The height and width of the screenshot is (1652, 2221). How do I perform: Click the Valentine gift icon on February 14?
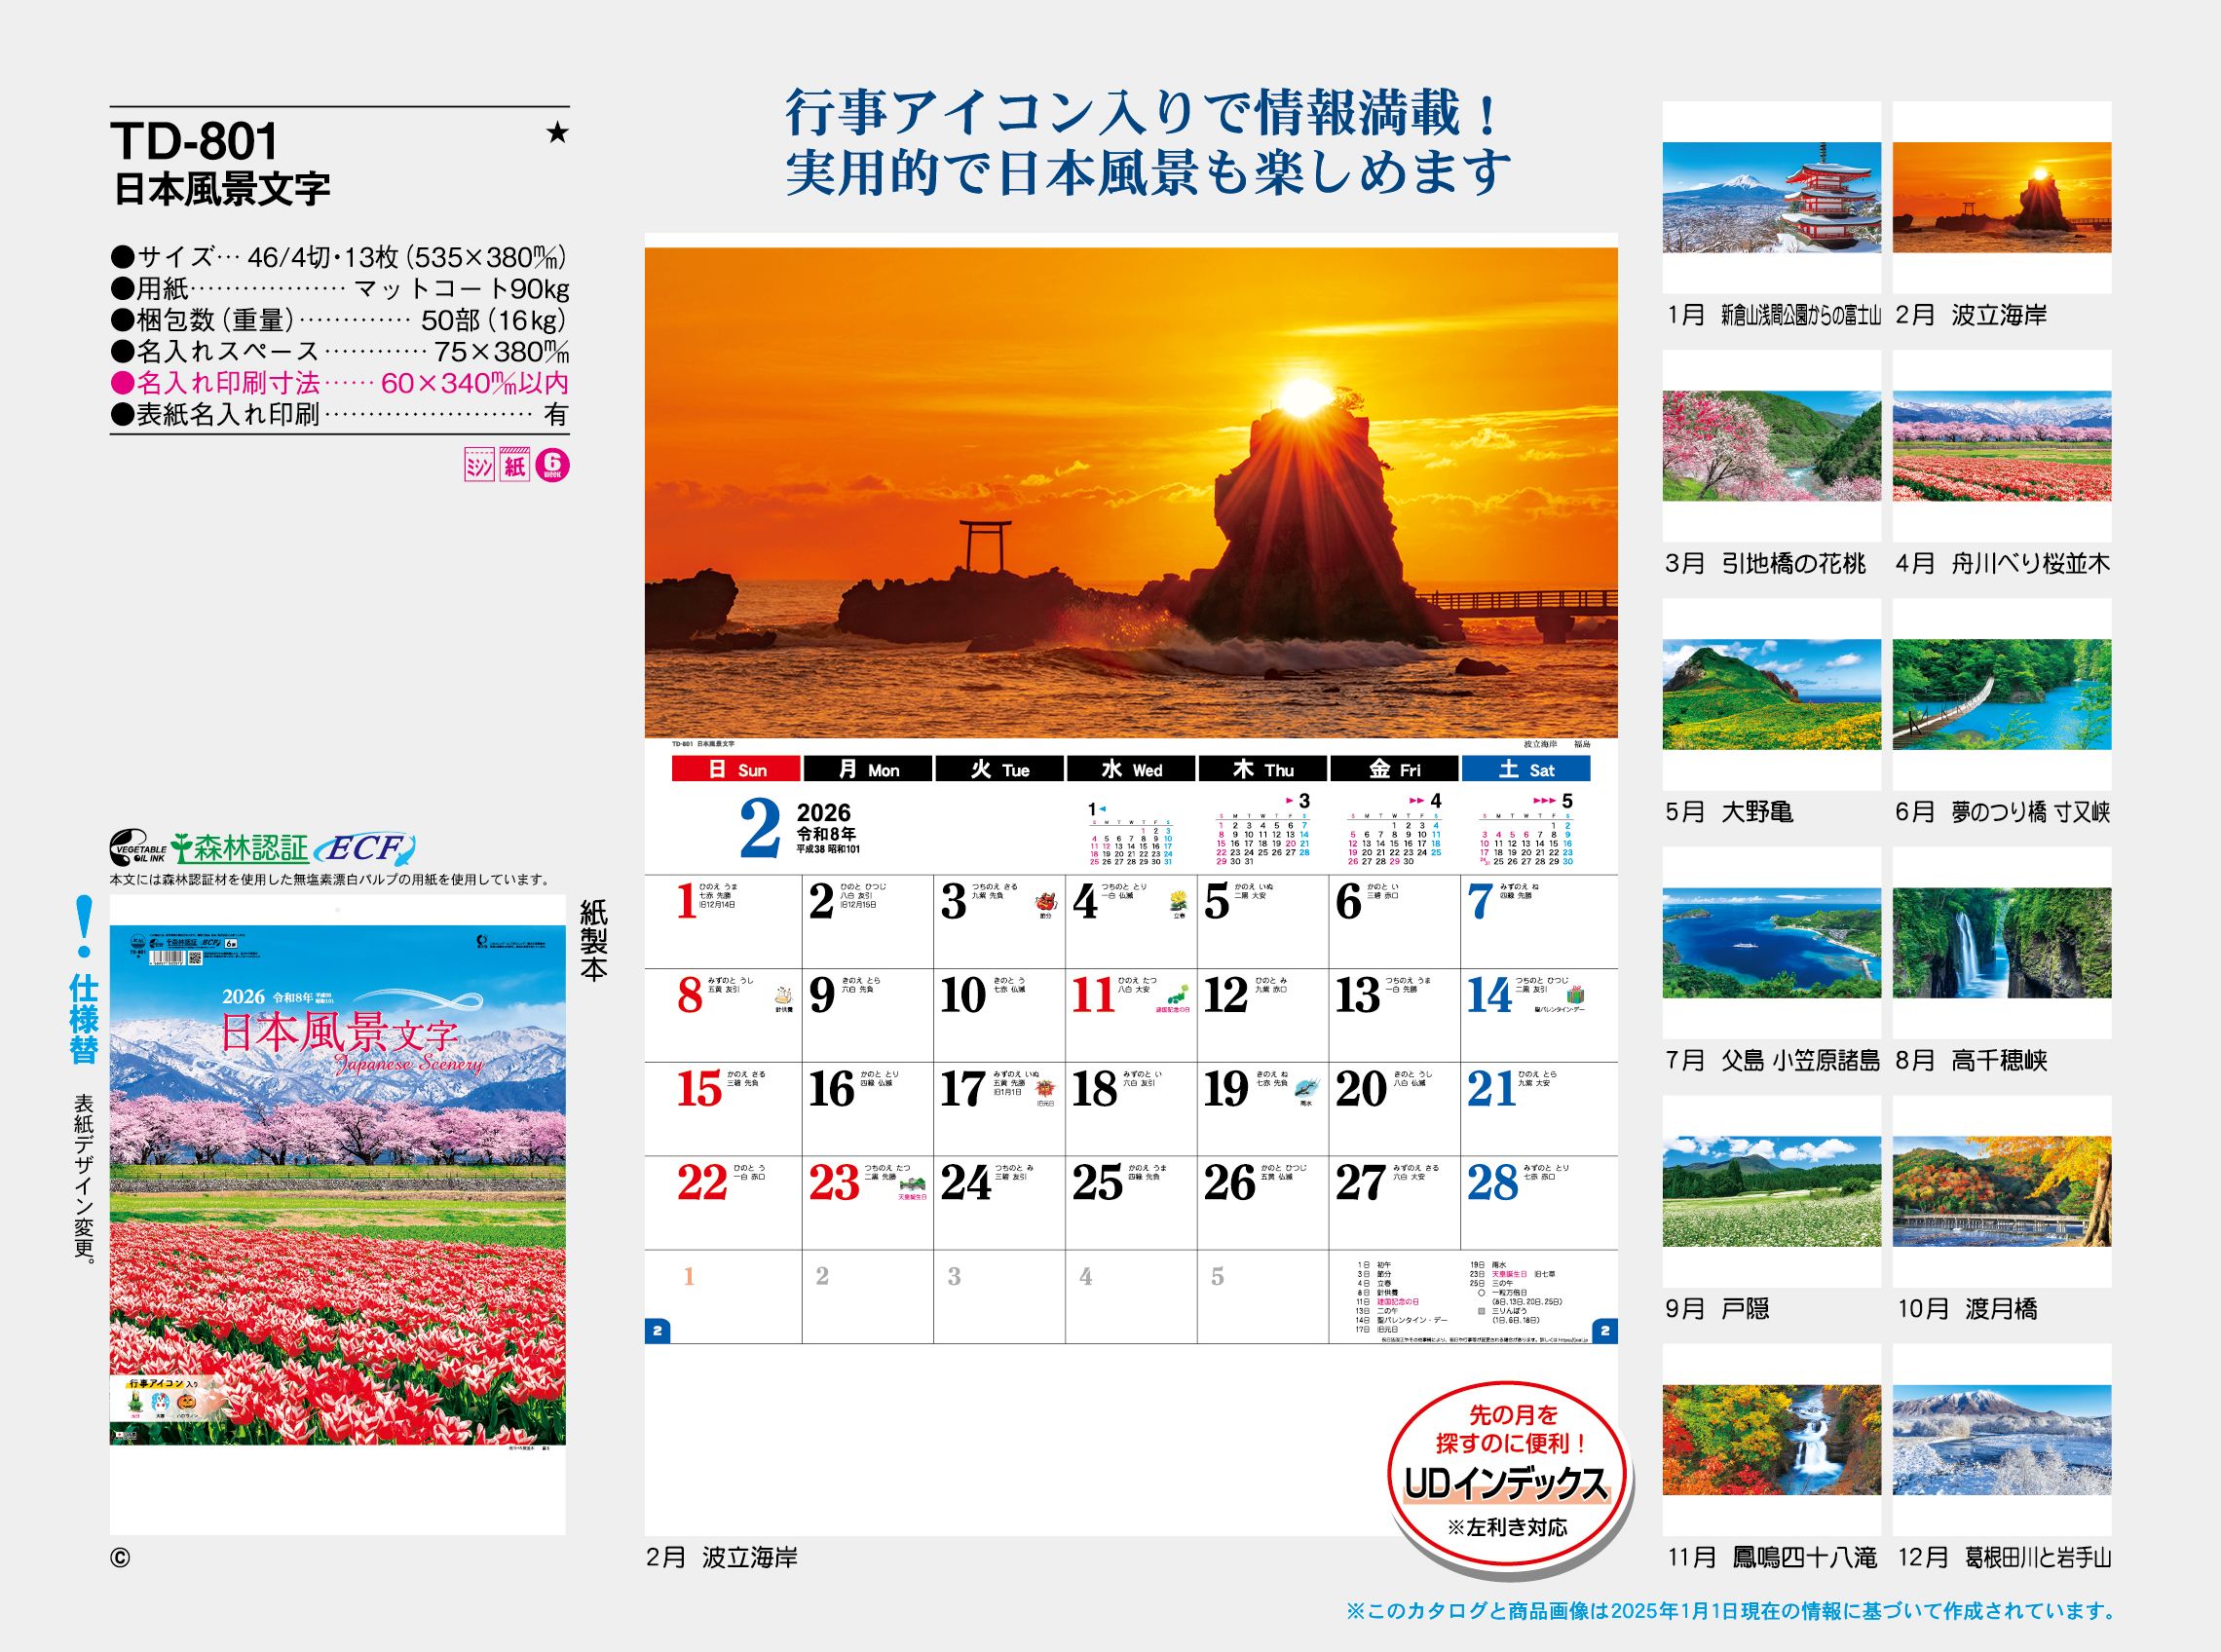pyautogui.click(x=1576, y=995)
